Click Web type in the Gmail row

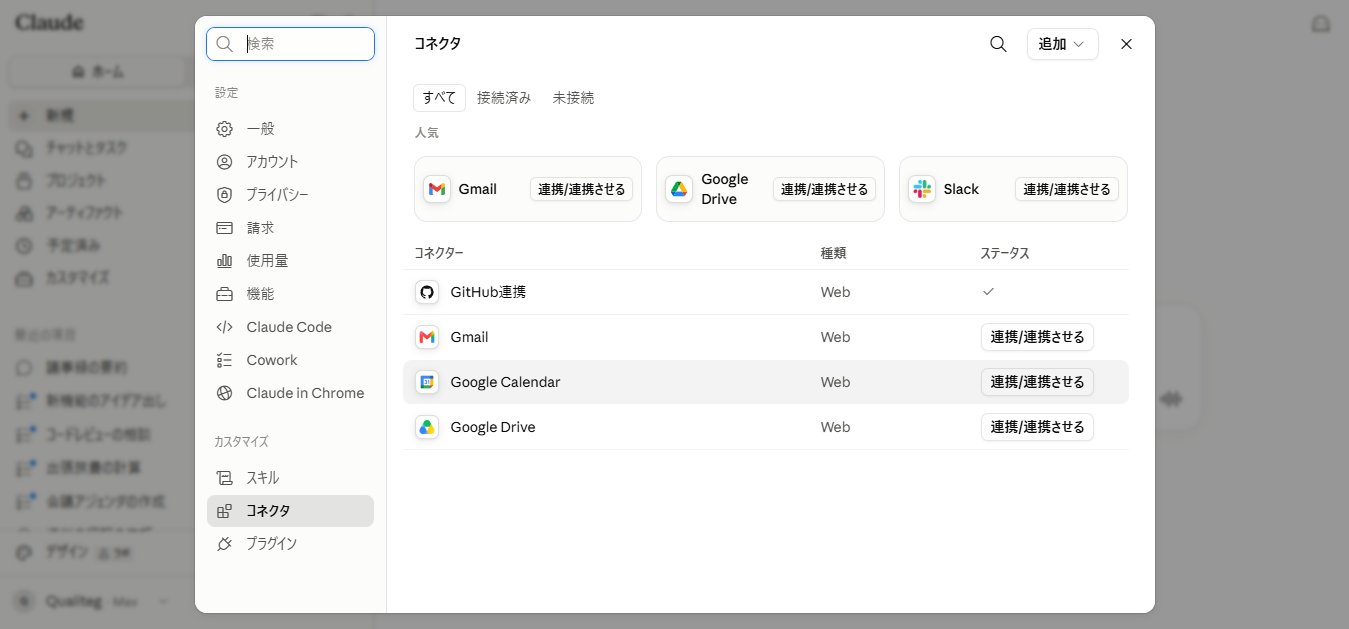[835, 337]
